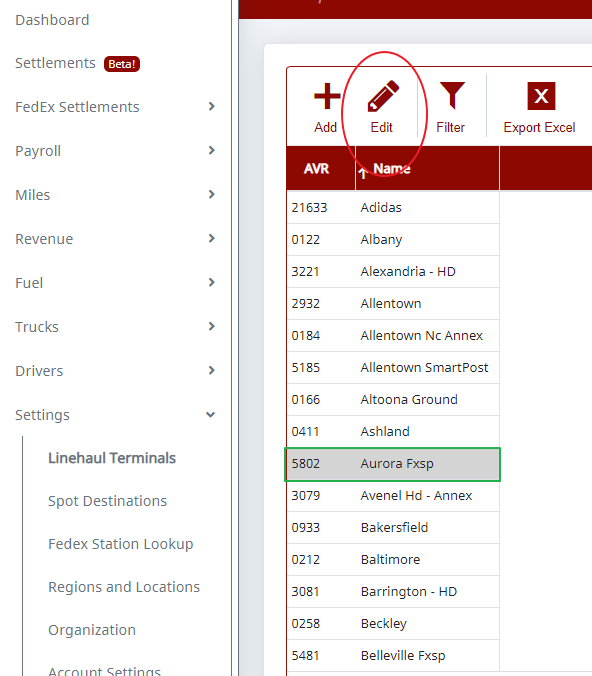Select Allentown SmartPost row
The width and height of the screenshot is (592, 676).
click(393, 367)
